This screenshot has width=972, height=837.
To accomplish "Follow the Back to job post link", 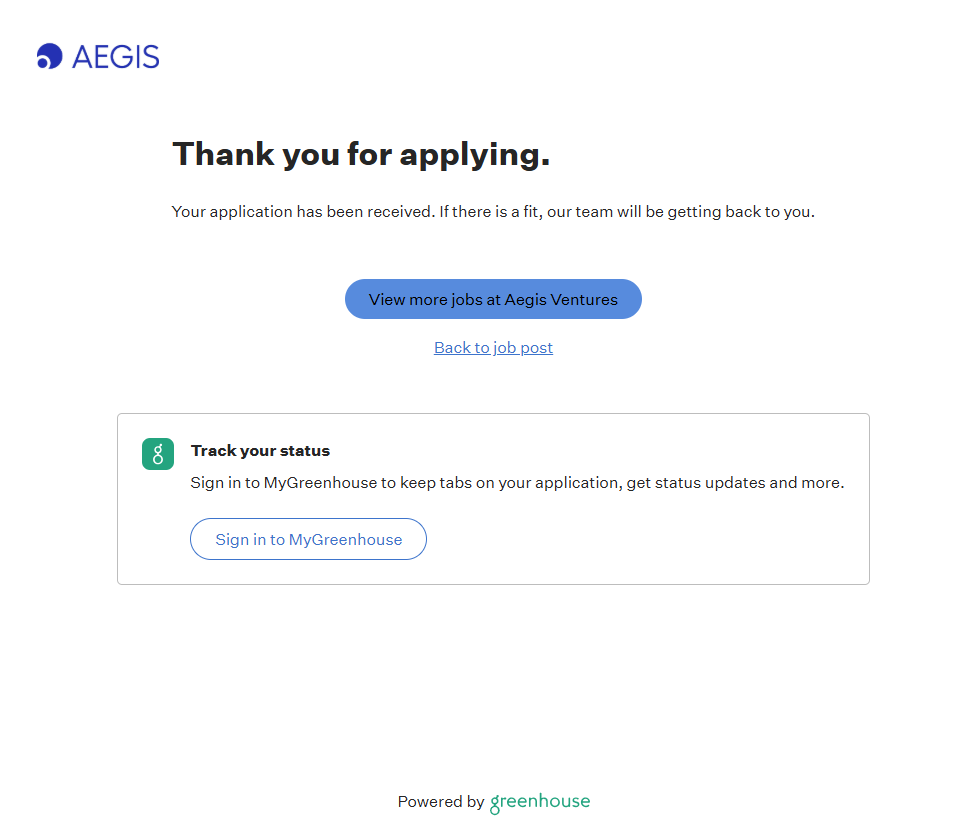I will (493, 348).
